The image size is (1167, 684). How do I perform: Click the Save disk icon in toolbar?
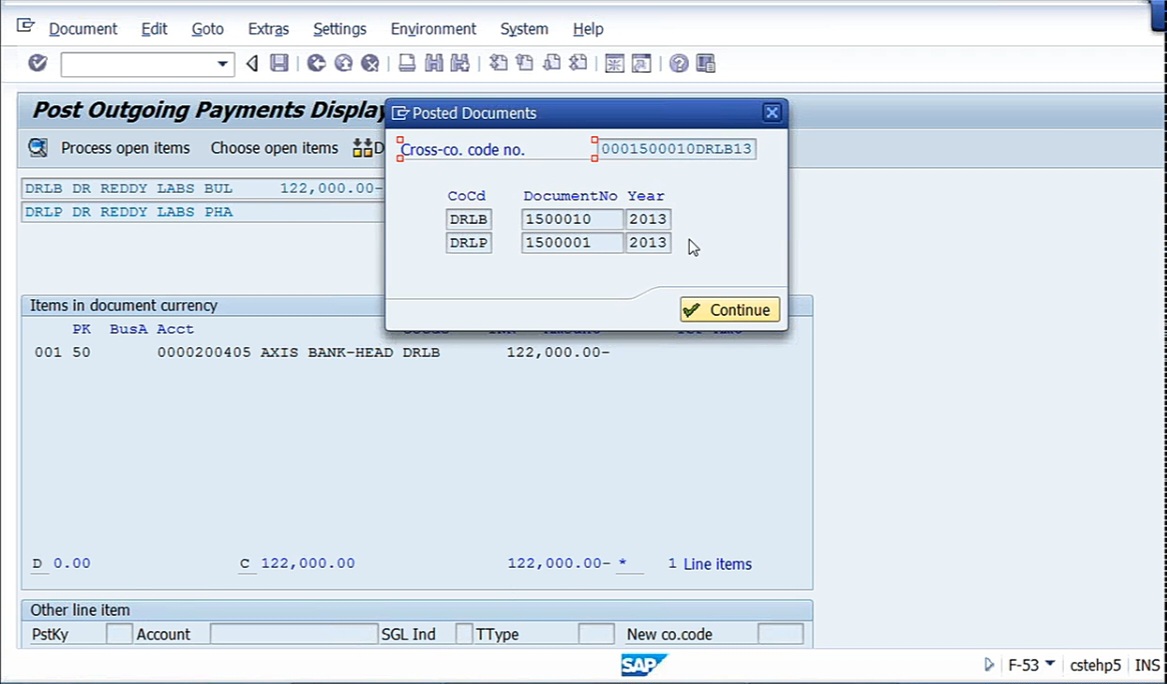279,63
